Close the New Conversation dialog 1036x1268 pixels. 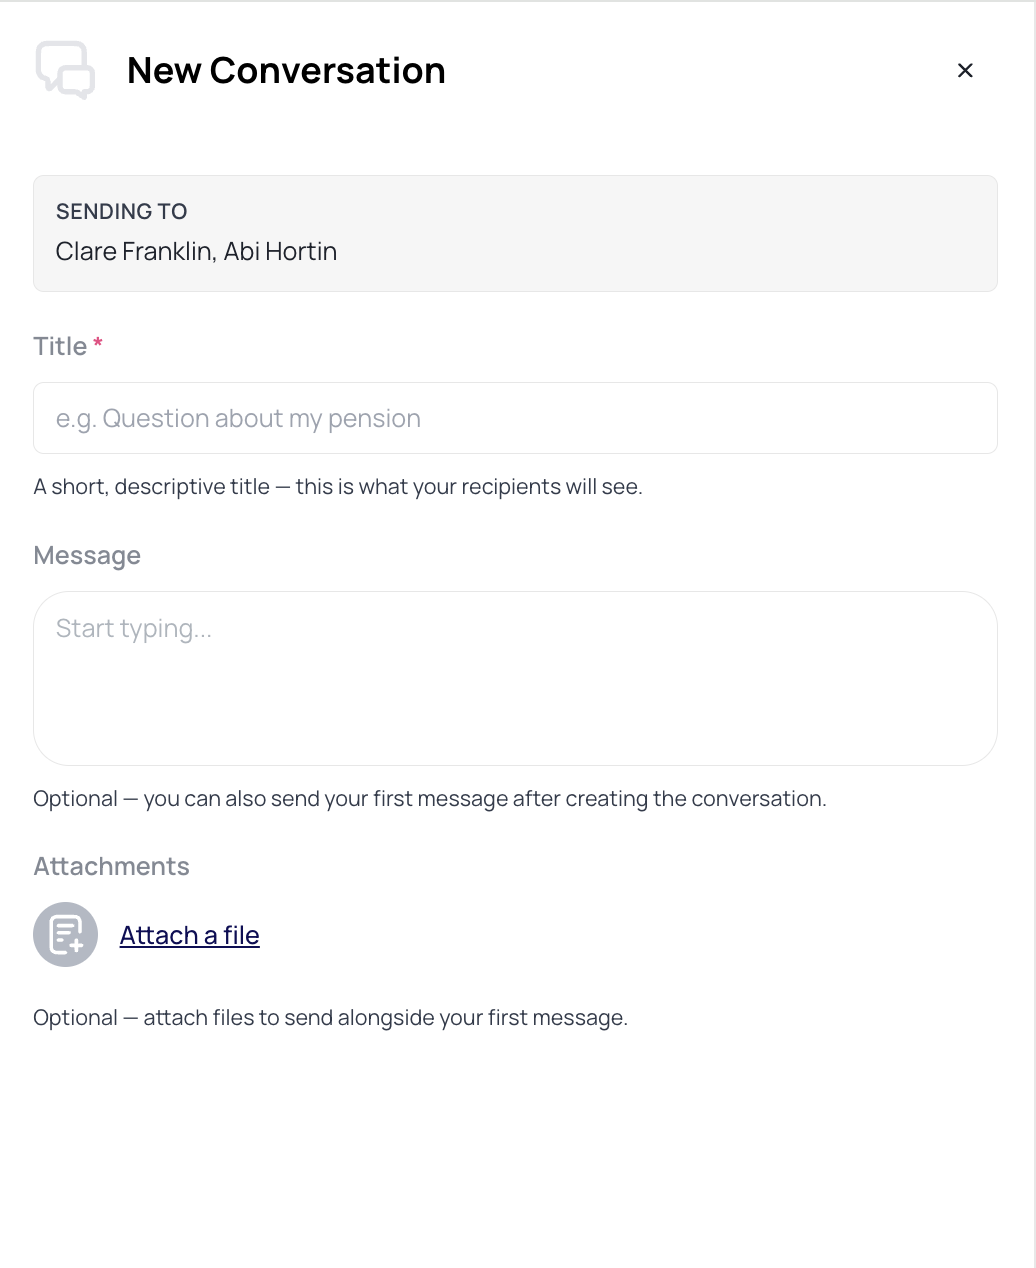point(965,70)
